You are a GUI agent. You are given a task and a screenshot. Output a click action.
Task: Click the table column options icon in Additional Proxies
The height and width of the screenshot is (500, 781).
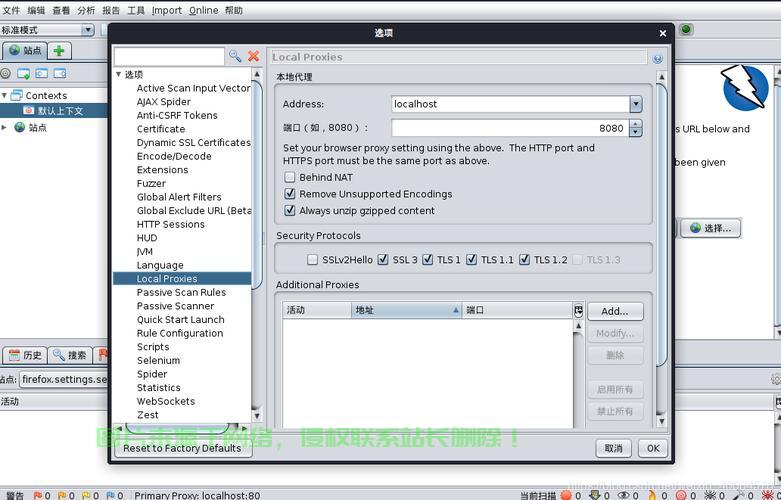click(578, 311)
